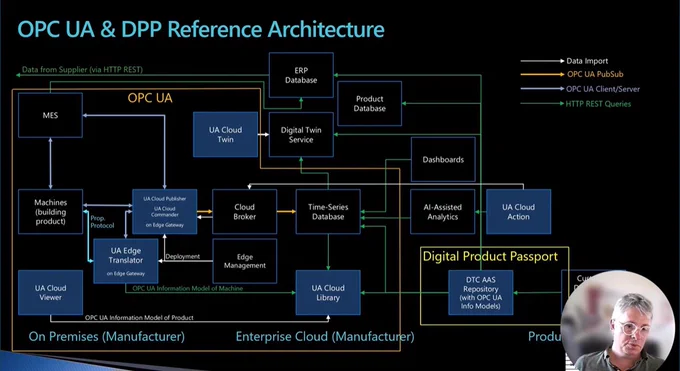Select the Time-Series Database box
Image resolution: width=680 pixels, height=371 pixels.
[x=328, y=212]
